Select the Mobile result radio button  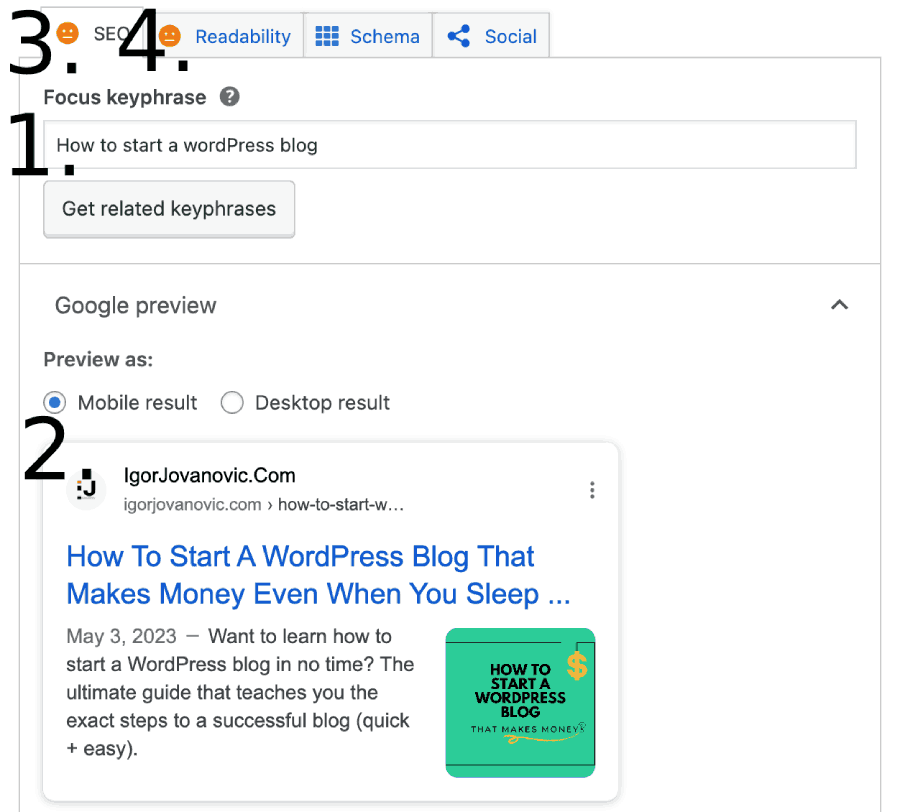(x=55, y=402)
